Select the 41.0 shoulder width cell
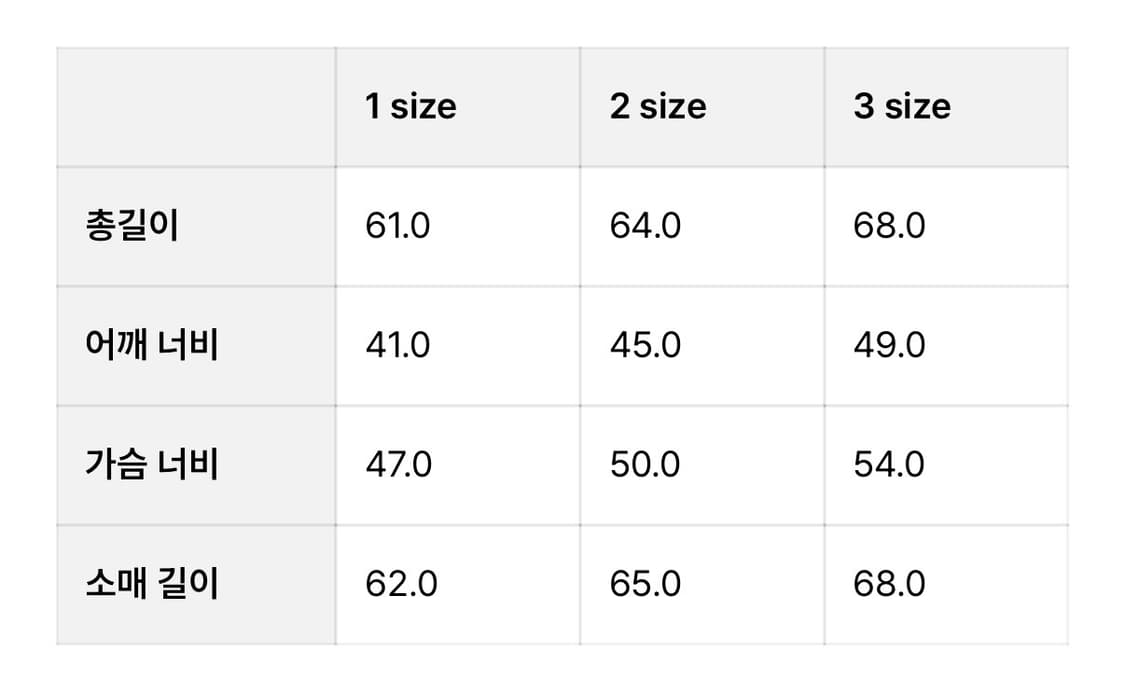The image size is (1125, 678). coord(397,345)
